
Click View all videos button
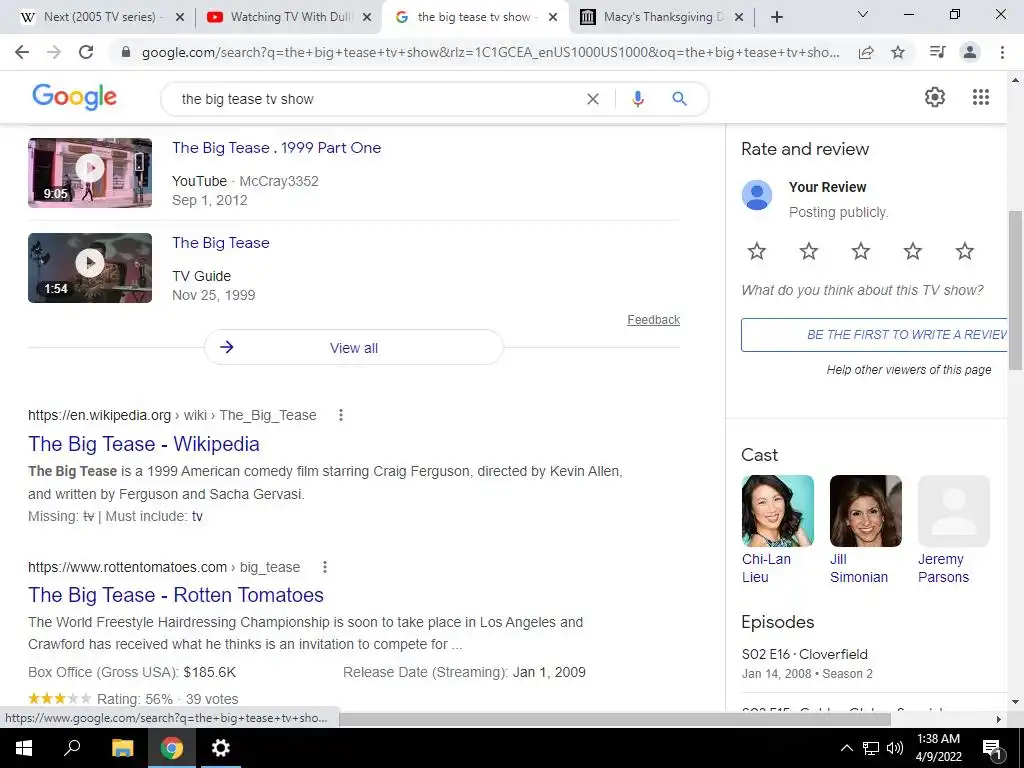click(354, 347)
